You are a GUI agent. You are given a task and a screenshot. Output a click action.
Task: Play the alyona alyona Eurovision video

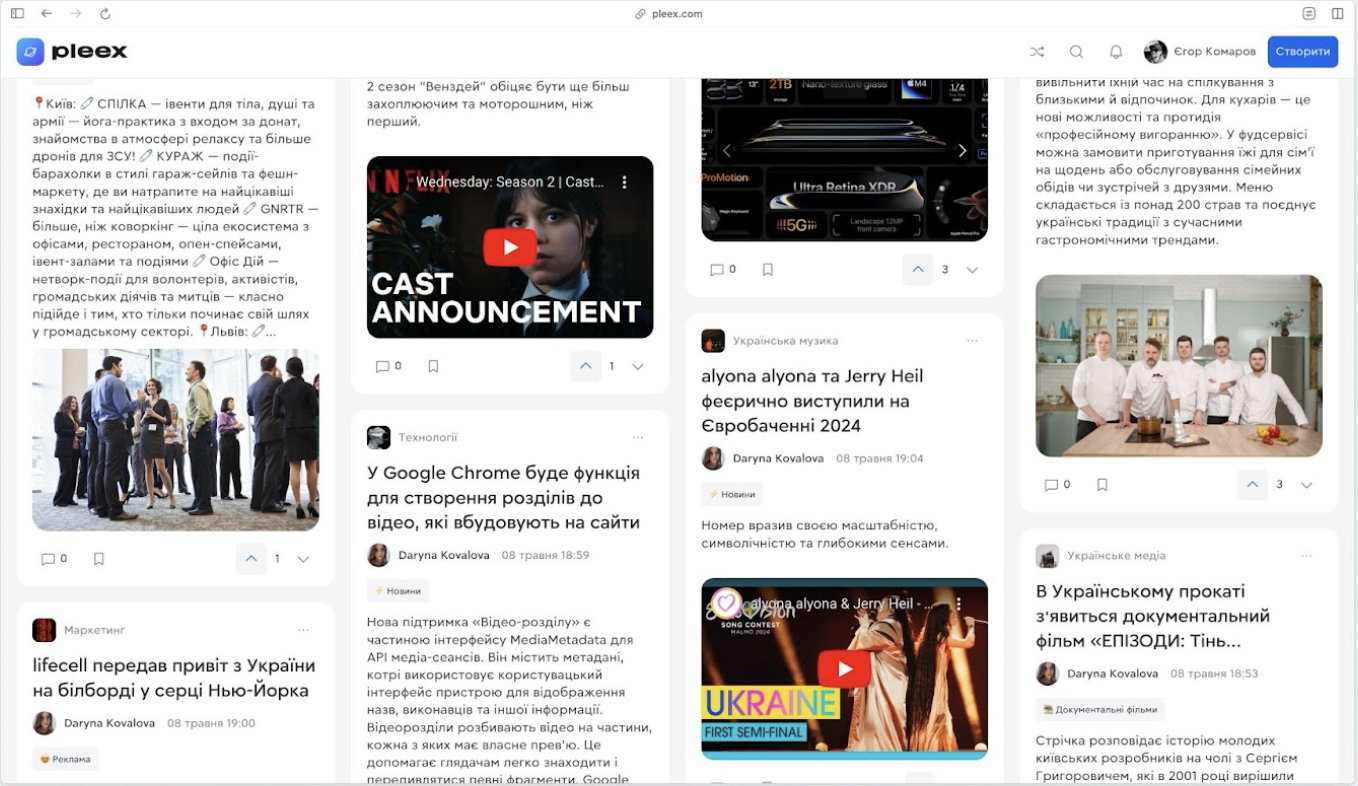coord(844,669)
